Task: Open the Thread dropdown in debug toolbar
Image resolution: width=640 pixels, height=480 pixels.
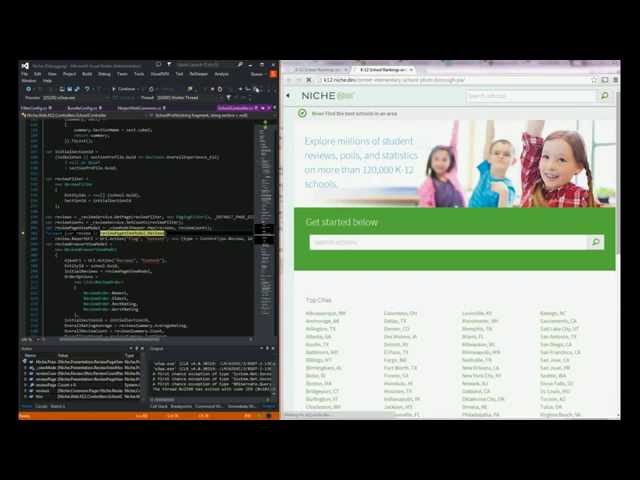Action: click(188, 98)
